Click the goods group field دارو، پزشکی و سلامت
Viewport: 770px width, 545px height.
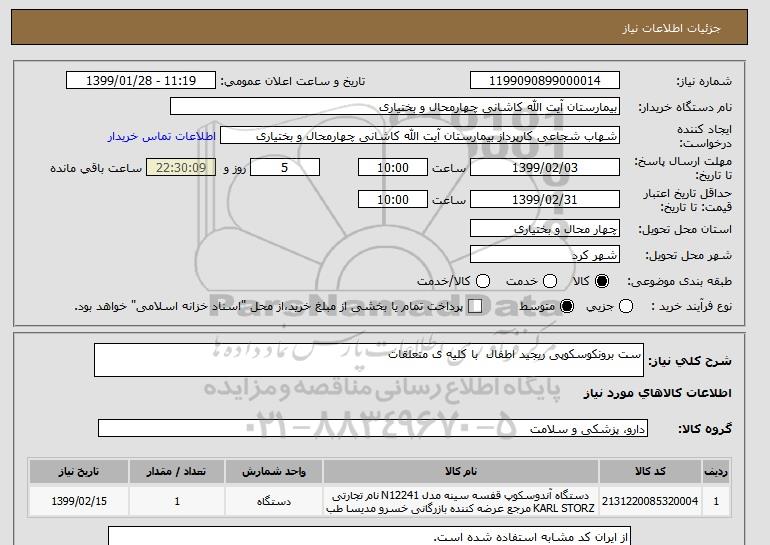(373, 428)
